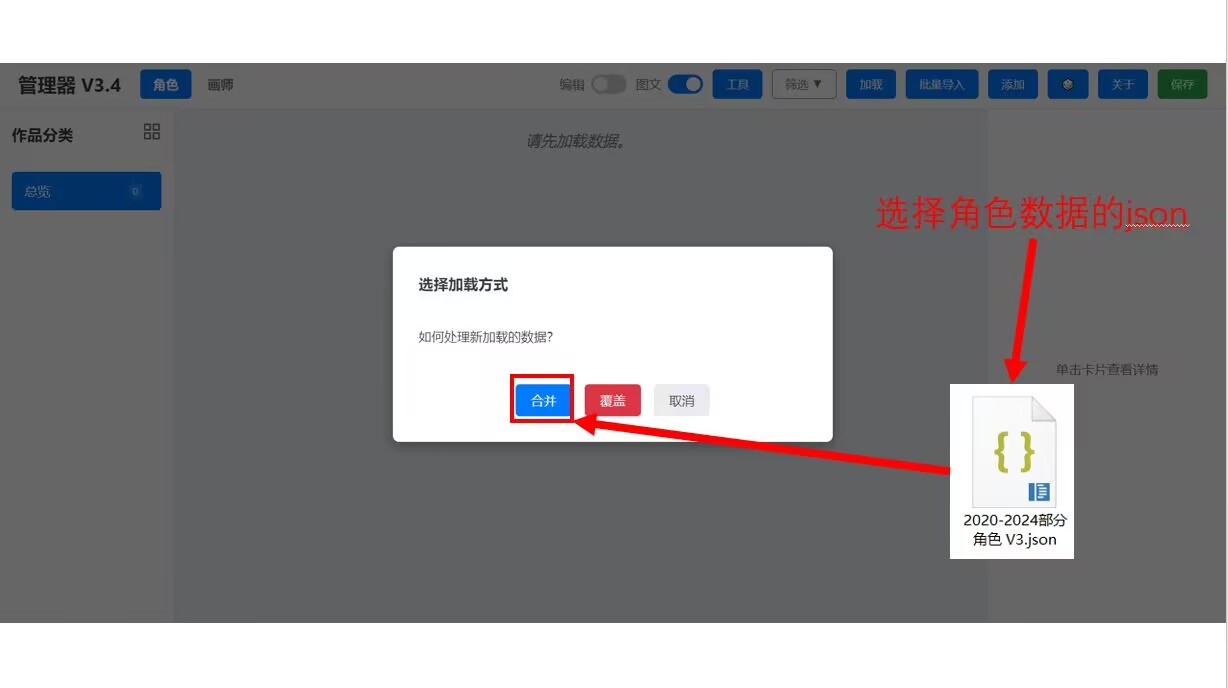Image resolution: width=1228 pixels, height=688 pixels.
Task: Select the 总览 category in sidebar
Action: [86, 191]
